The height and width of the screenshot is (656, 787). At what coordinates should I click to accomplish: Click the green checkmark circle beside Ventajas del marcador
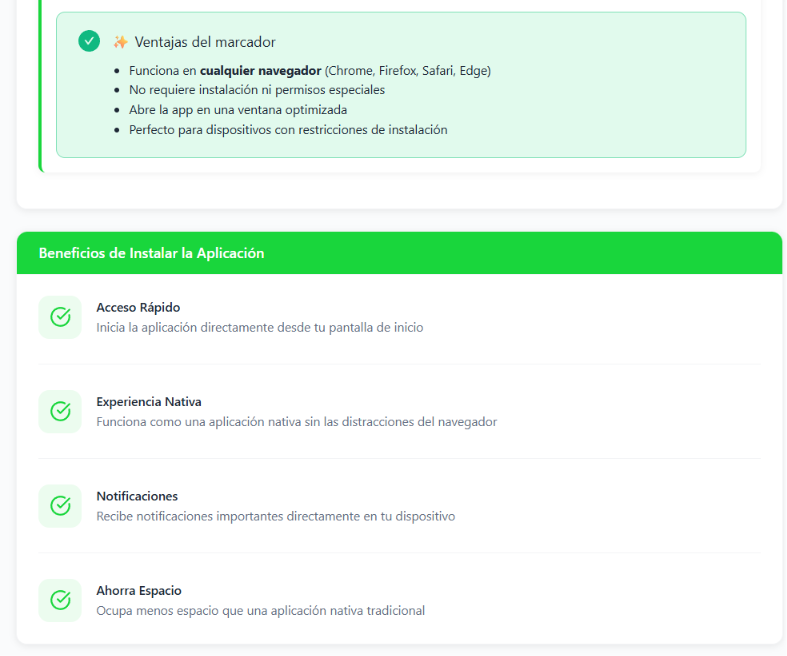tap(89, 41)
